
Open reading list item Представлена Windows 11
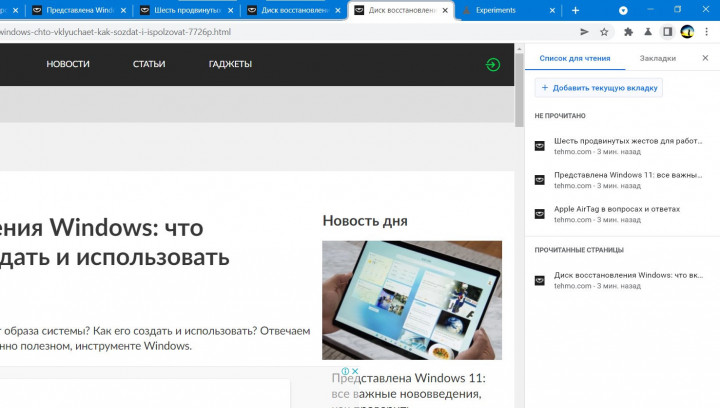[x=622, y=180]
